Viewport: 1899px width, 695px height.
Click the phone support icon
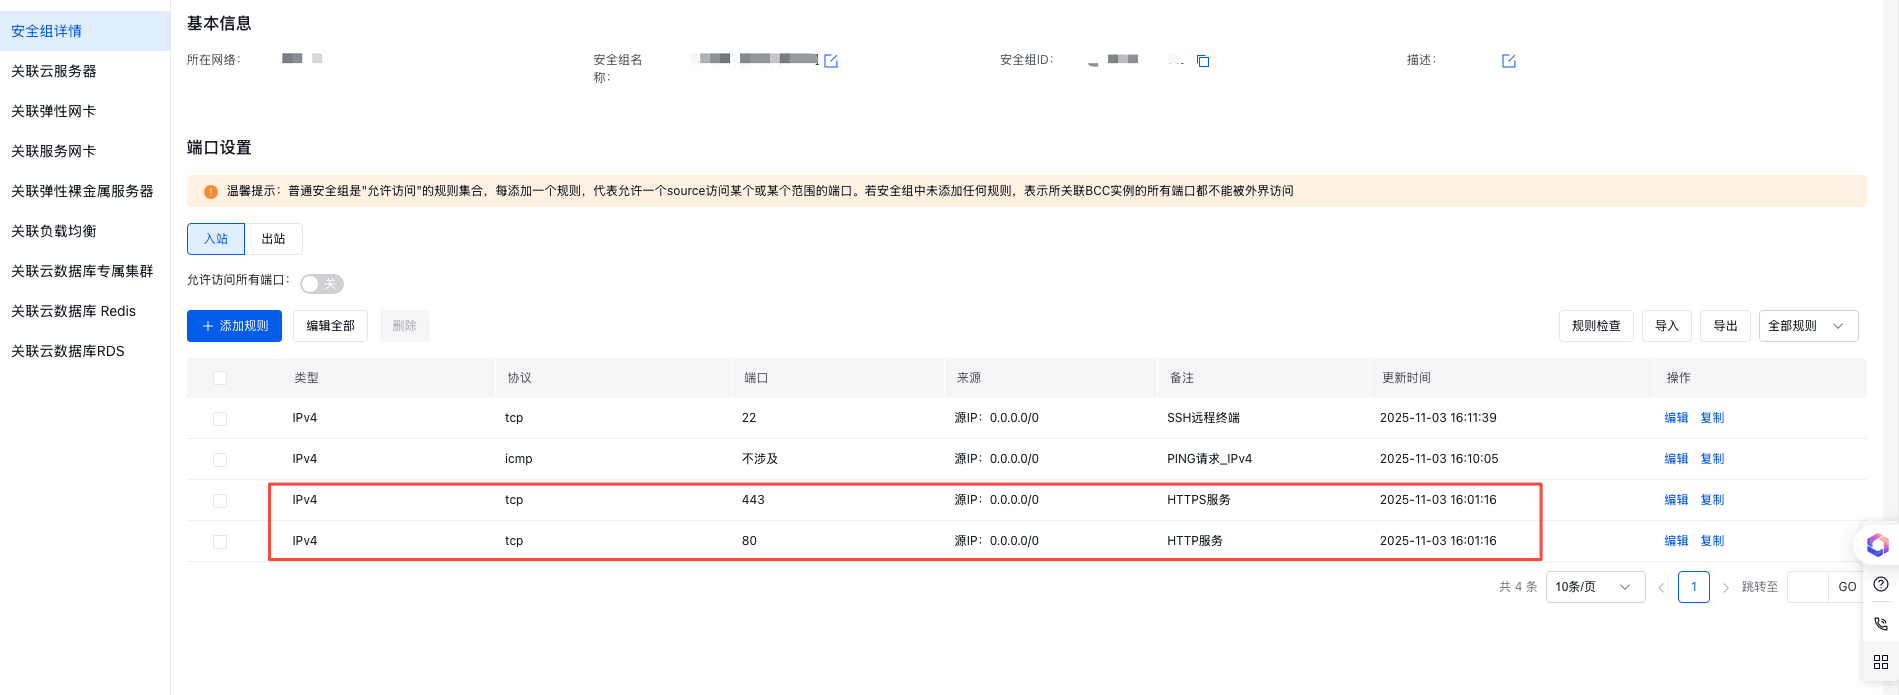tap(1880, 624)
